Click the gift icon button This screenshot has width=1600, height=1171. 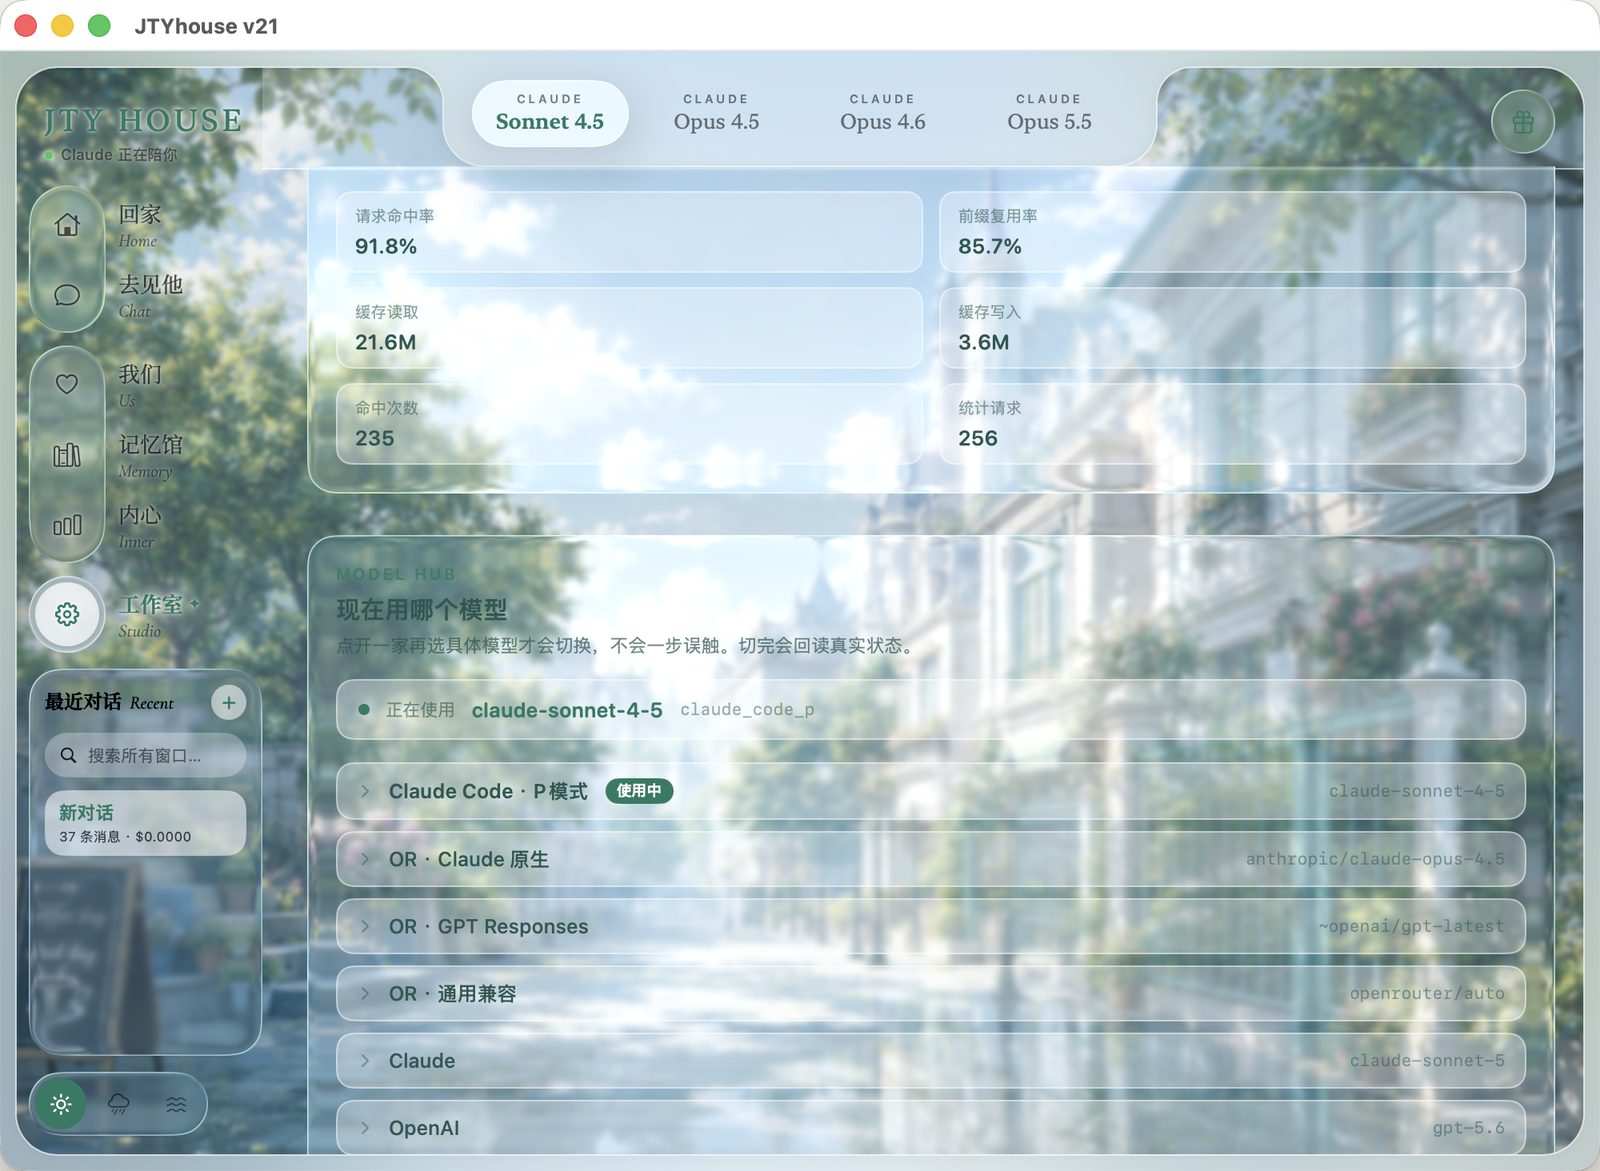(1522, 122)
